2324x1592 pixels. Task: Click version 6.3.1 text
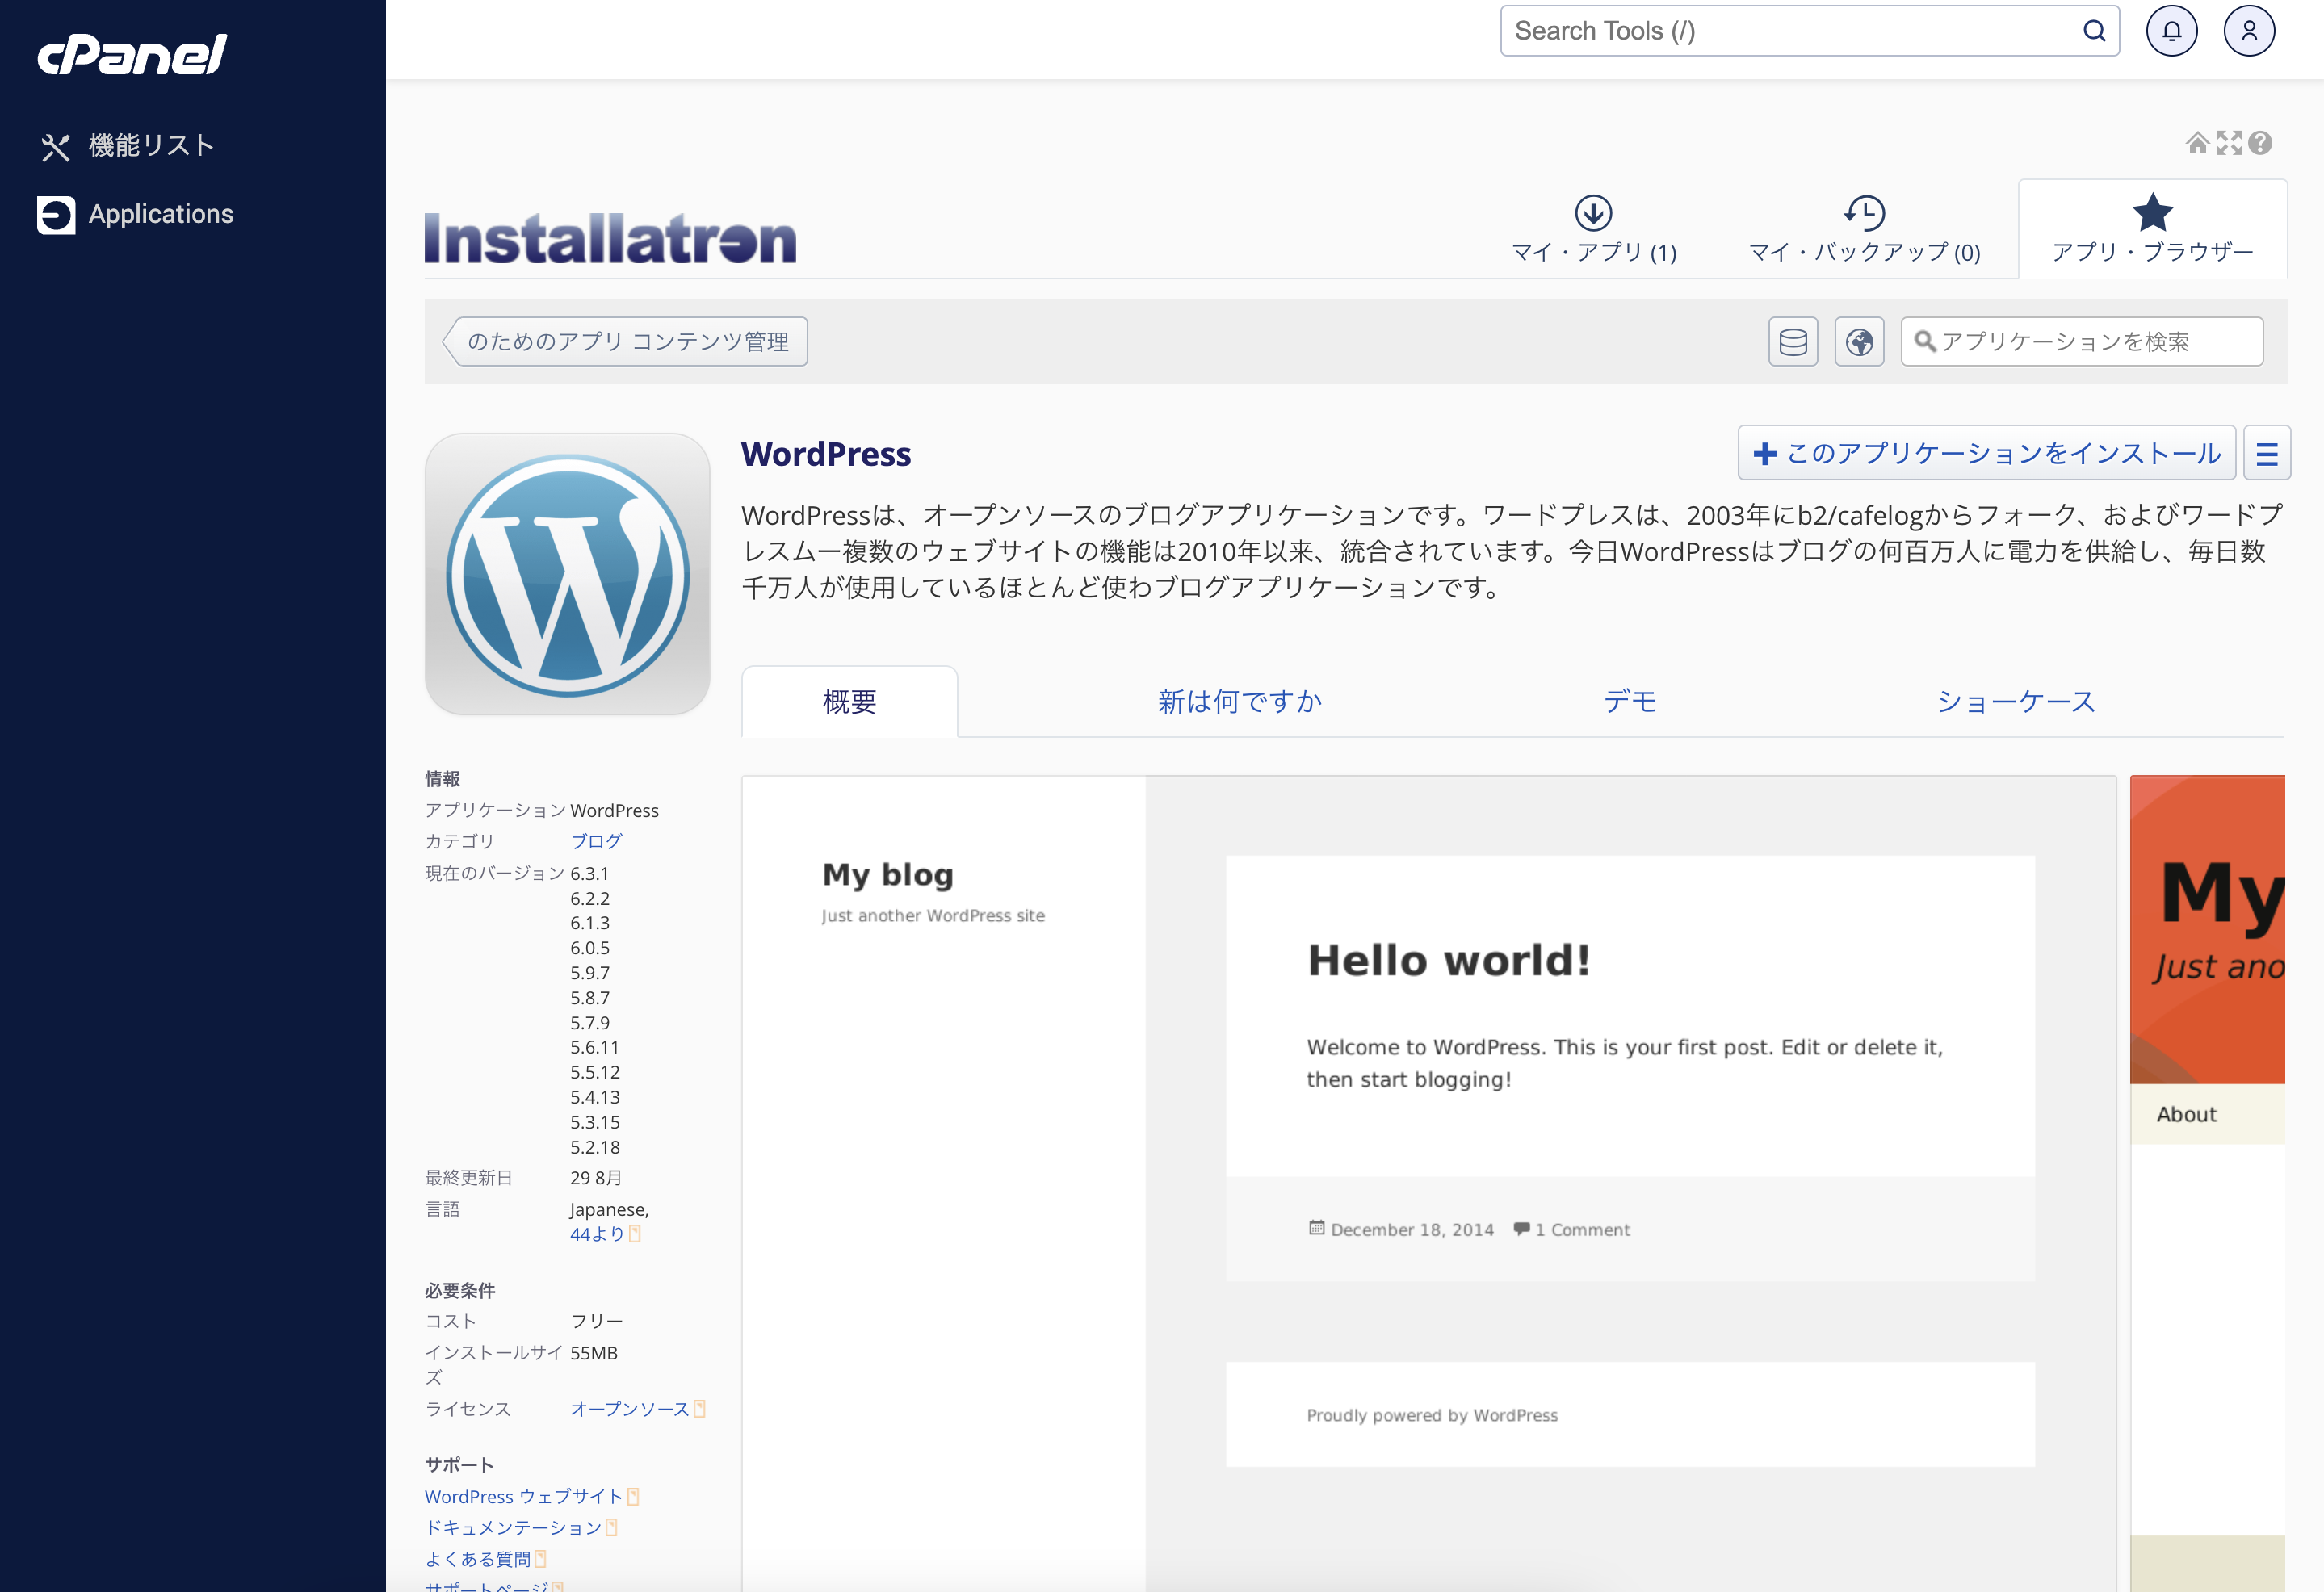point(590,873)
